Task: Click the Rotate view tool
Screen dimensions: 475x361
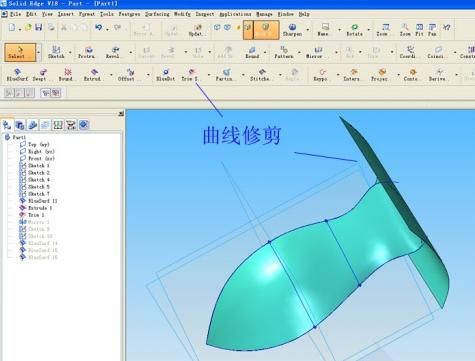Action: tap(354, 30)
